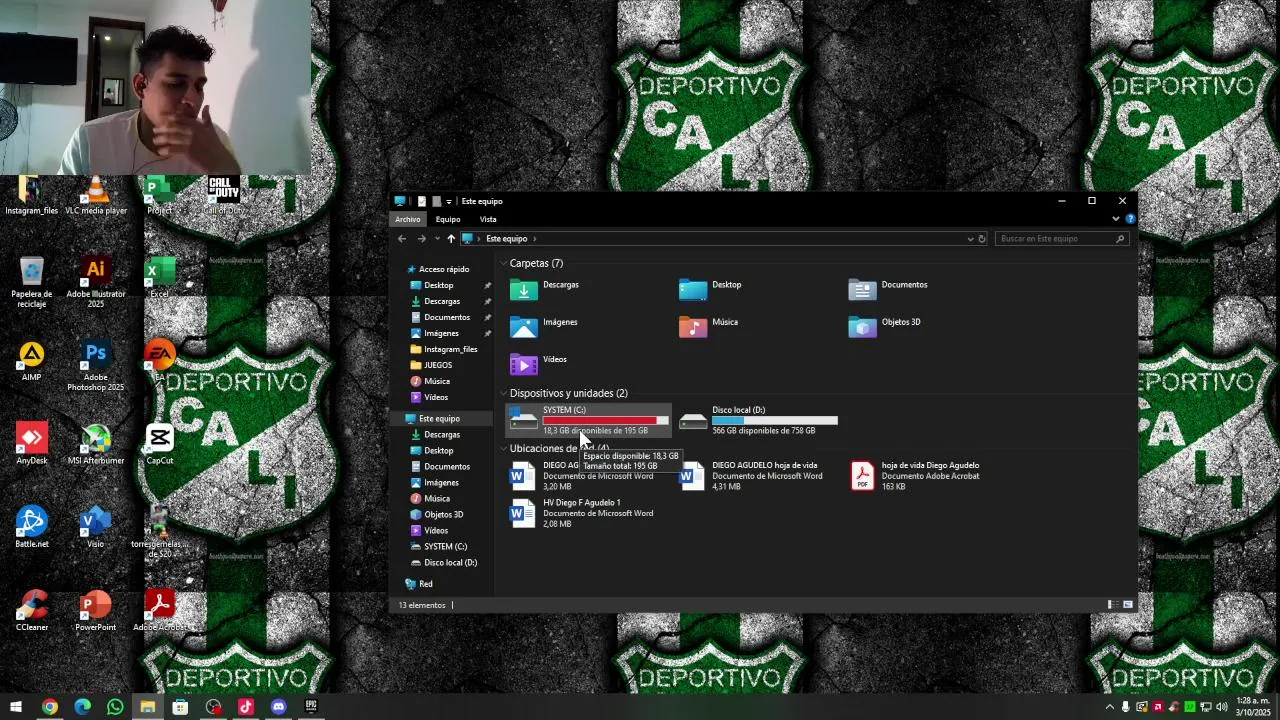This screenshot has height=720, width=1280.
Task: Select SYSTEM (C:) in navigation tree
Action: coord(438,547)
